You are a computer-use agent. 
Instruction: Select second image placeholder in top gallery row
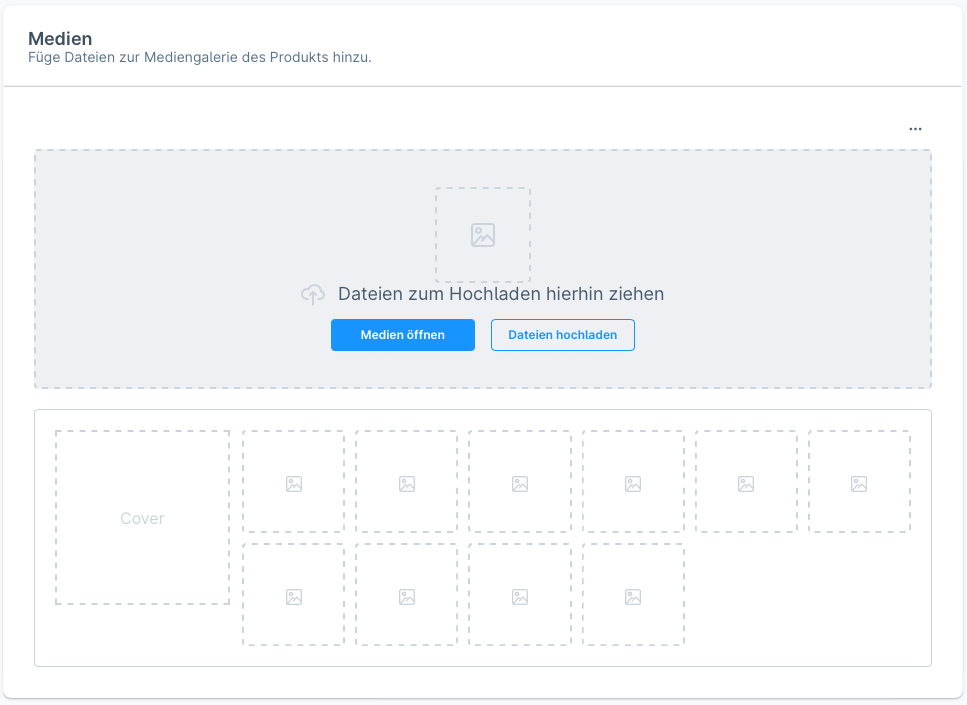pos(406,483)
